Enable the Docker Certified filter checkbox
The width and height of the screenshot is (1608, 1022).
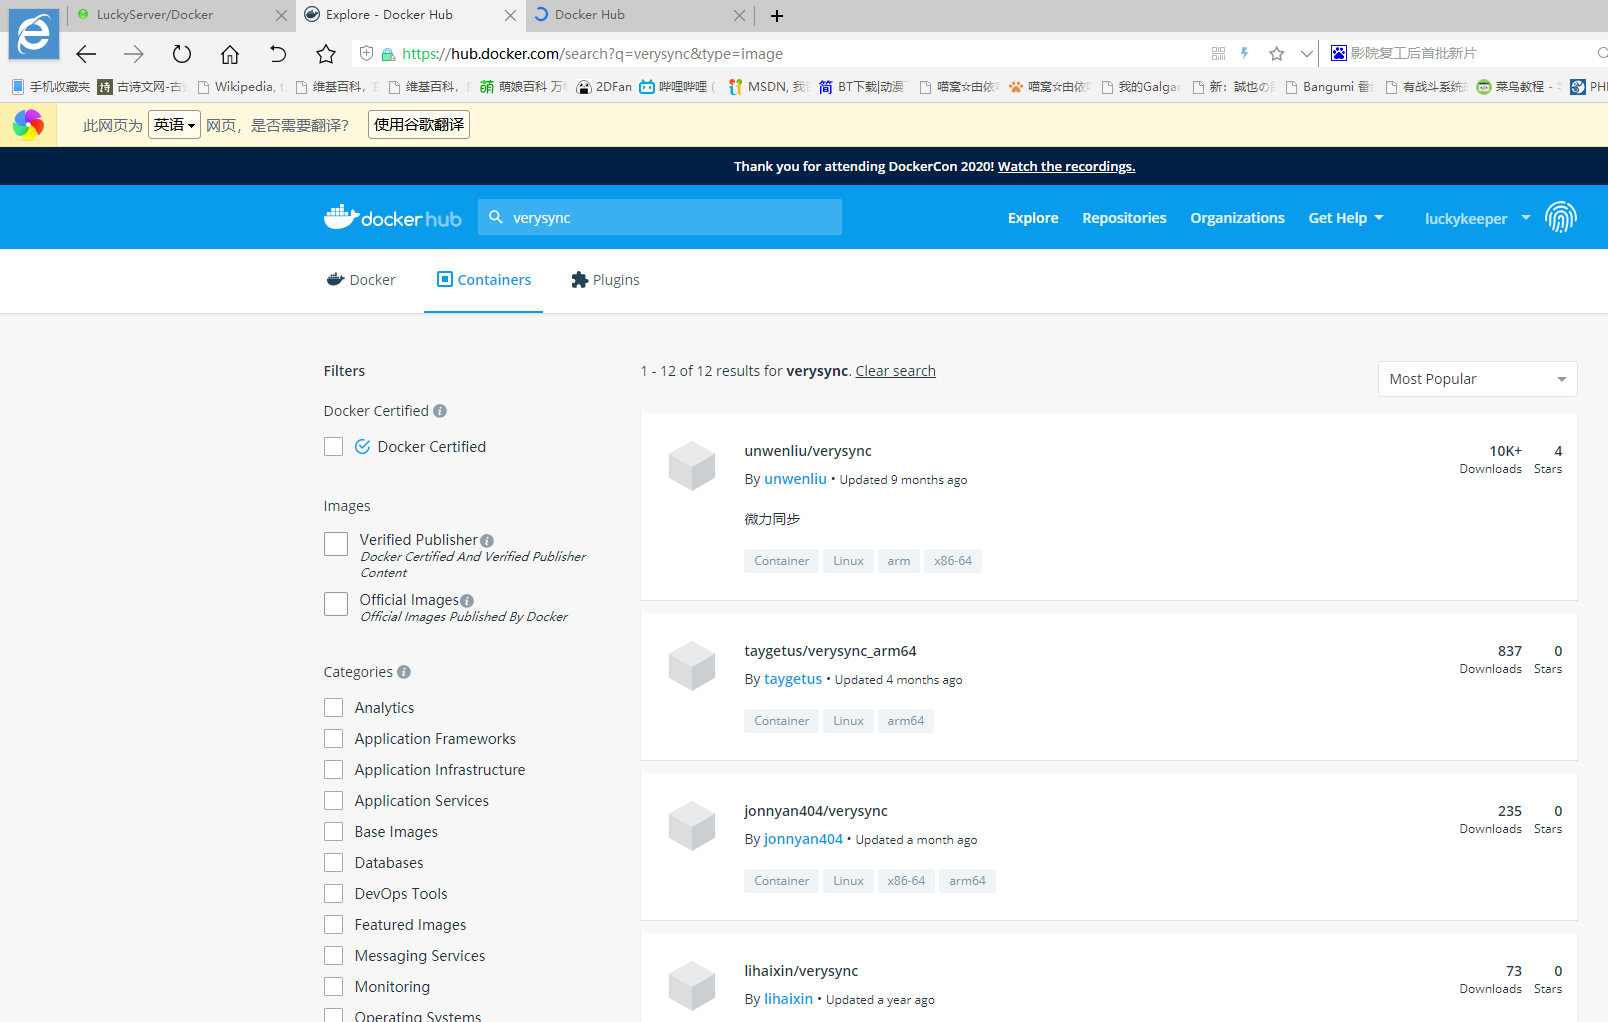(334, 447)
